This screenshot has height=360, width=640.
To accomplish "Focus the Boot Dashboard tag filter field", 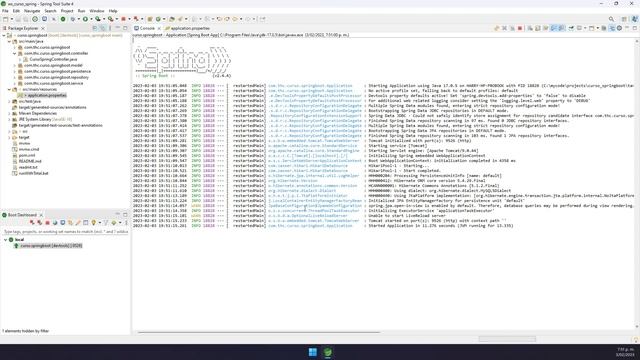I will pos(66,231).
